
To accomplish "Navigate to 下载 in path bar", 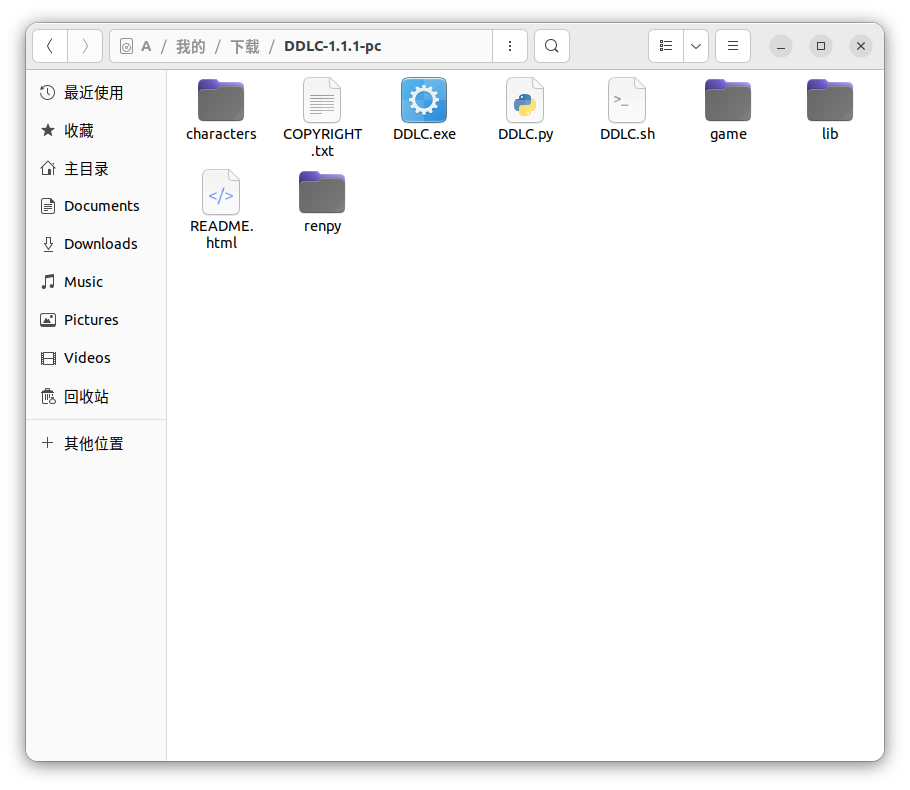I will point(244,46).
